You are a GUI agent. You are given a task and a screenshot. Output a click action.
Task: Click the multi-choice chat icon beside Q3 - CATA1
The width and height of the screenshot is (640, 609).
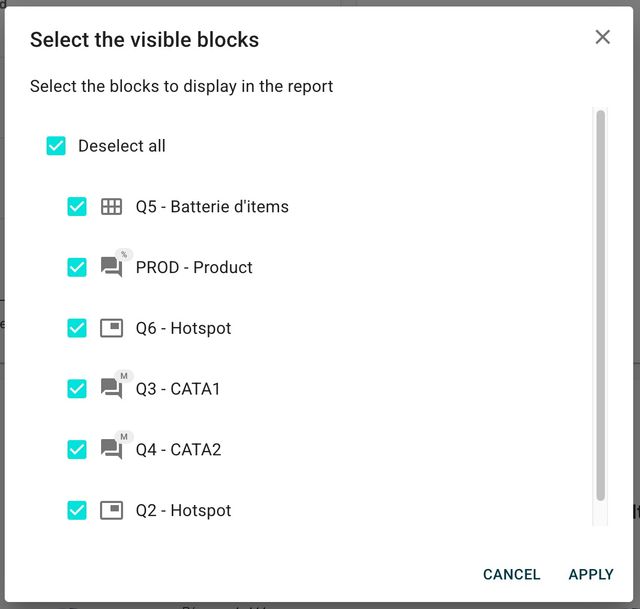[x=112, y=388]
